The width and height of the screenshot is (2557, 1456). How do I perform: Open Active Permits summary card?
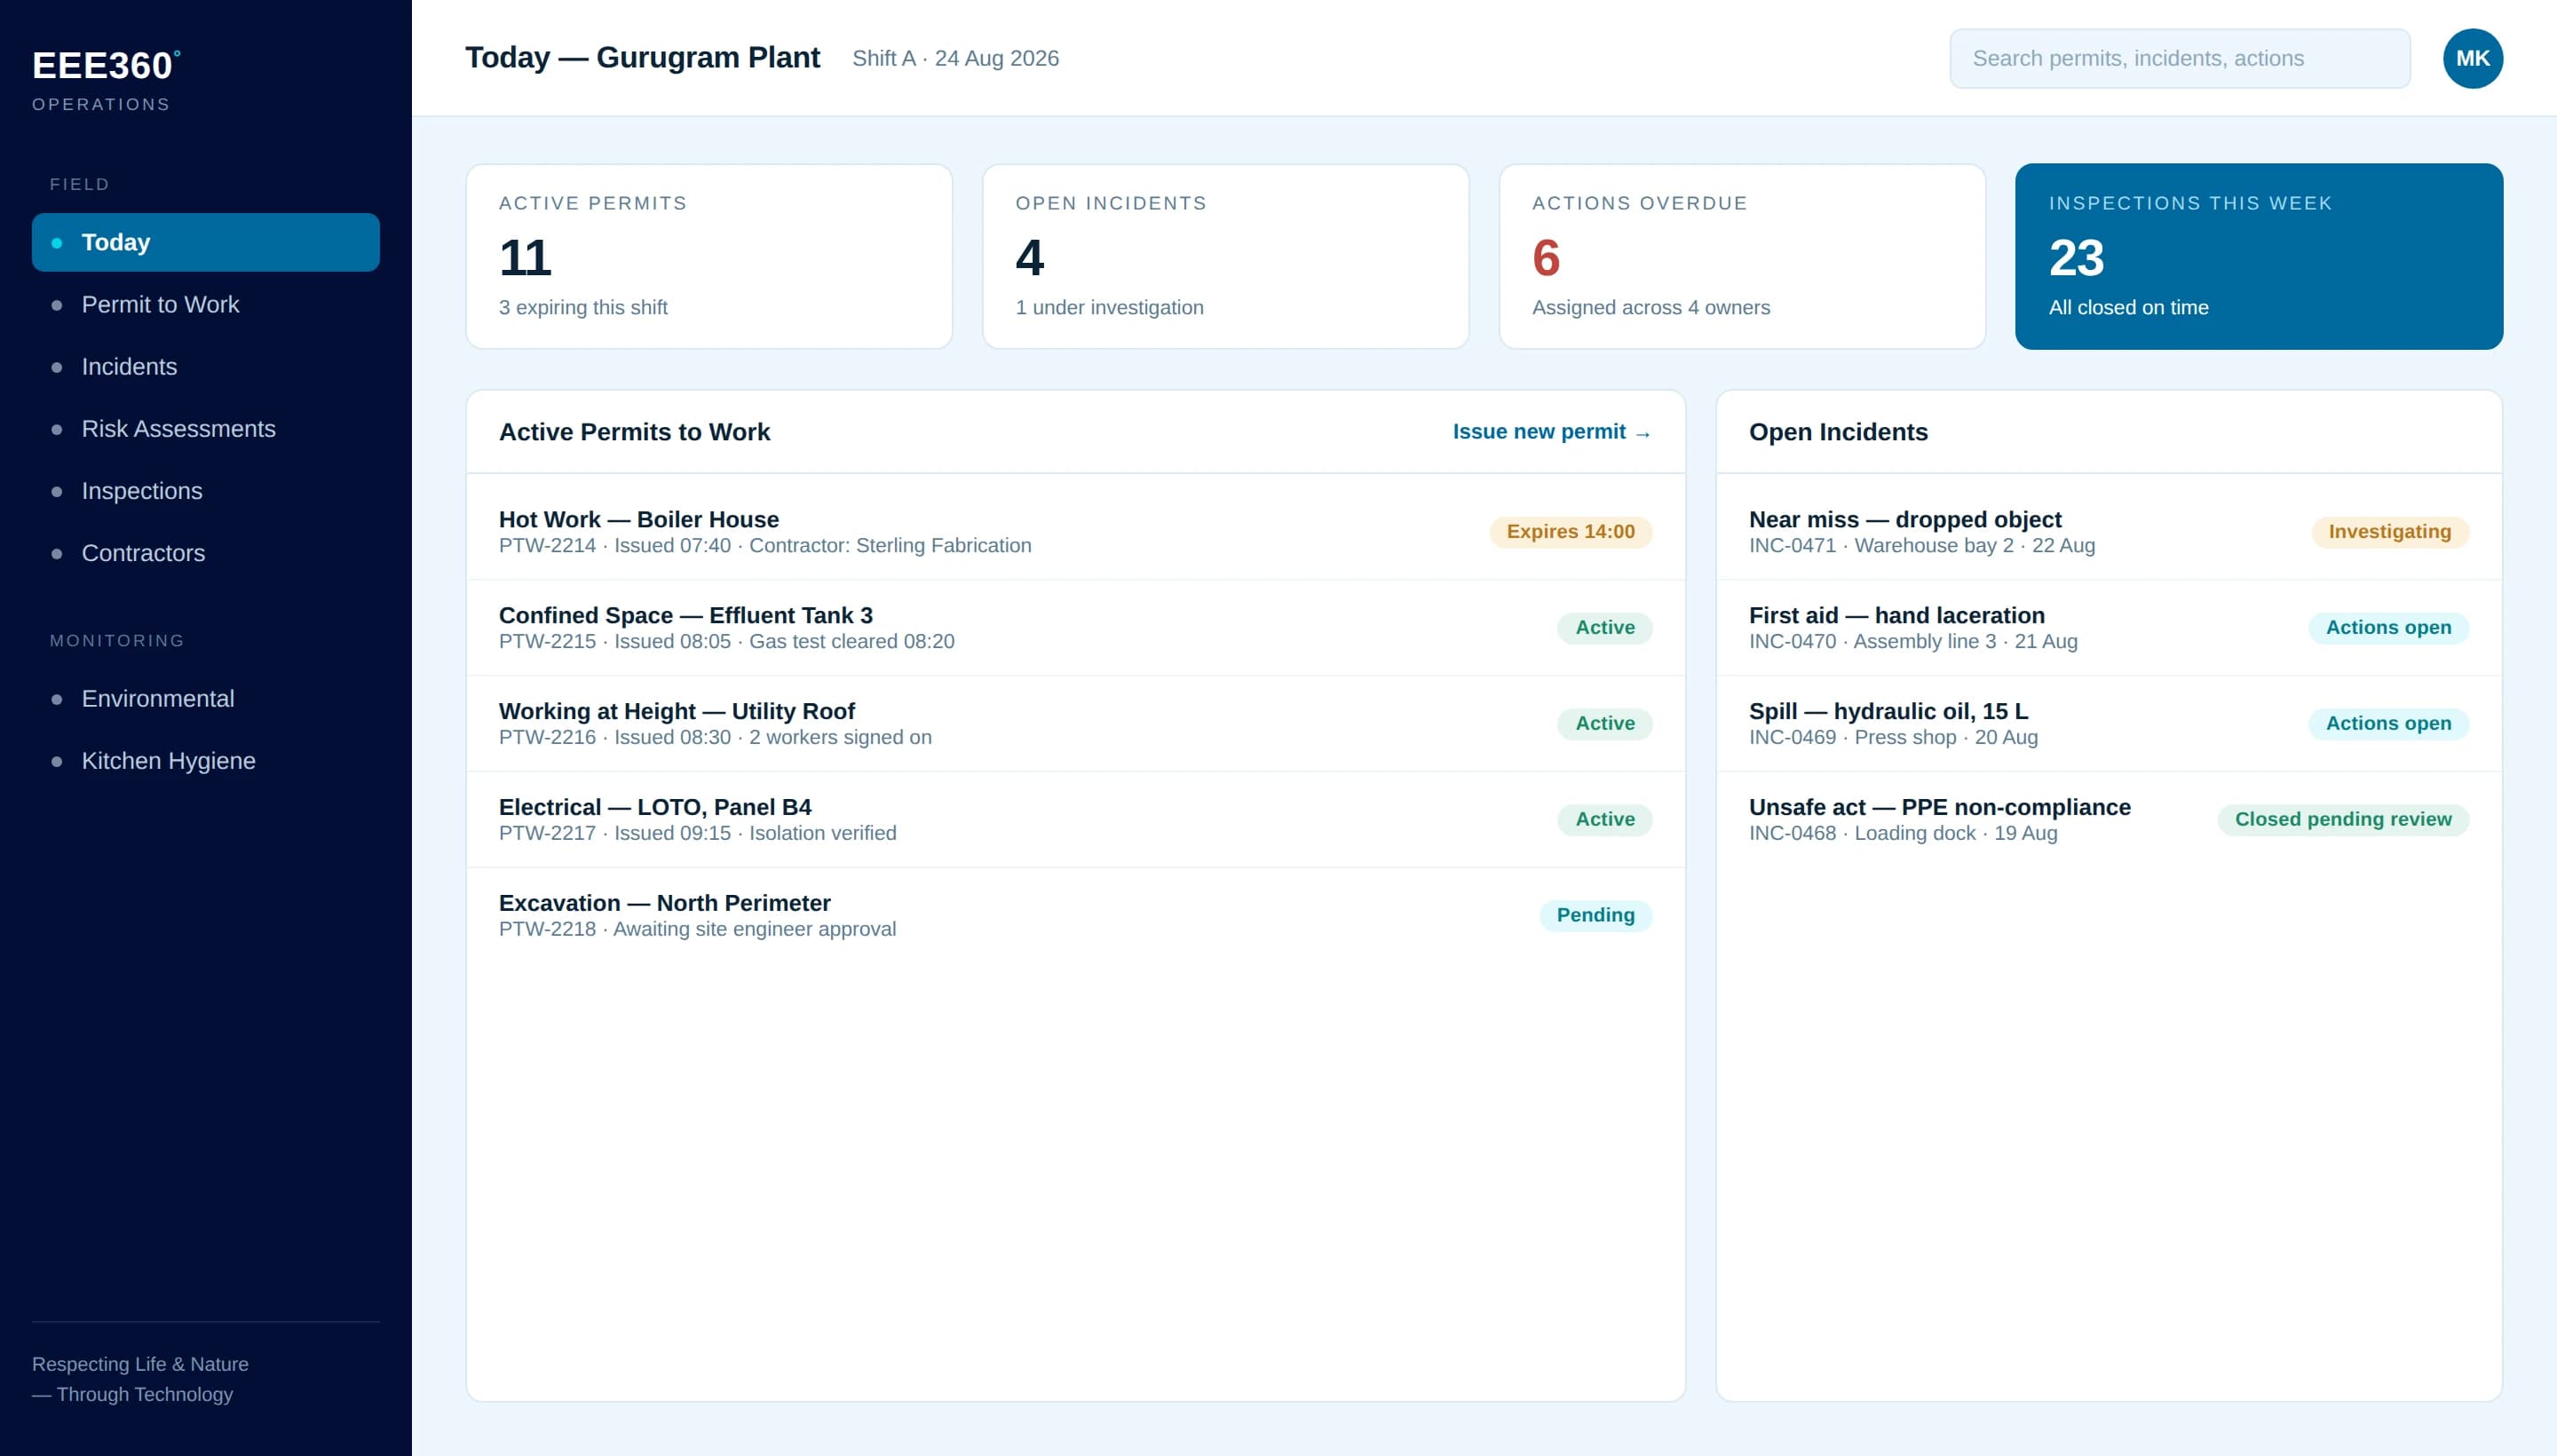click(x=709, y=256)
